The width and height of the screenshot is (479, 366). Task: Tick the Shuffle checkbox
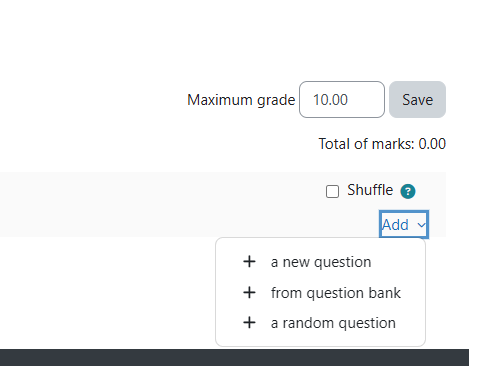332,192
